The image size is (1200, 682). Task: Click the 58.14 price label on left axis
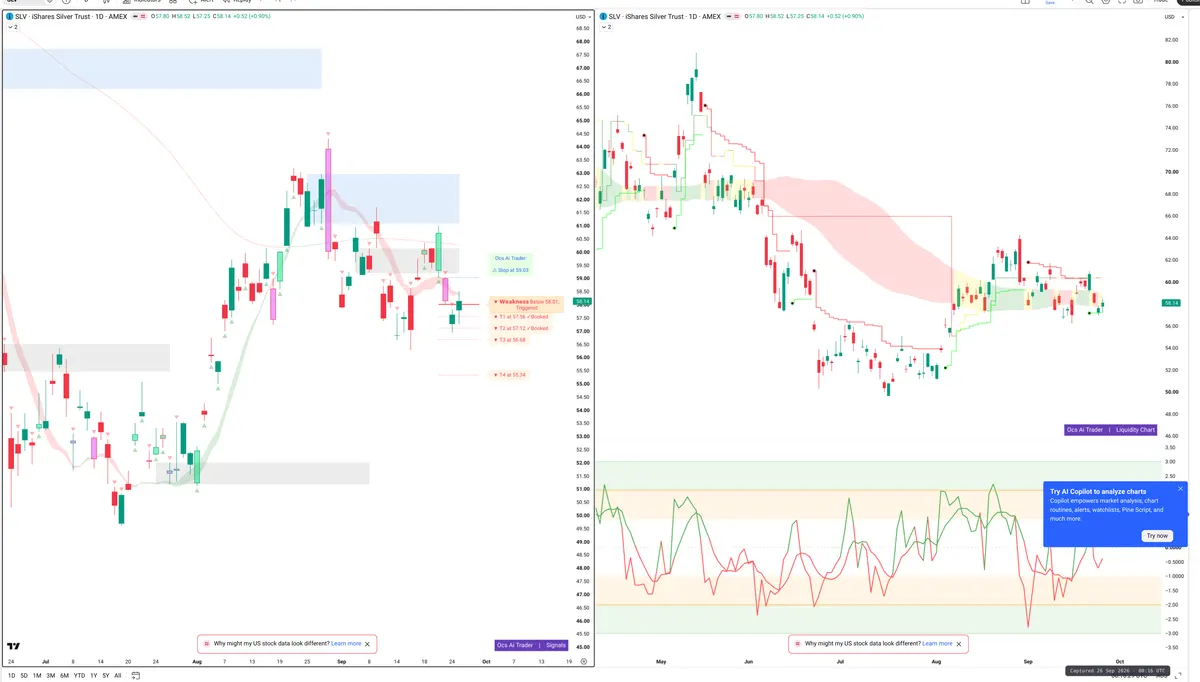click(584, 302)
